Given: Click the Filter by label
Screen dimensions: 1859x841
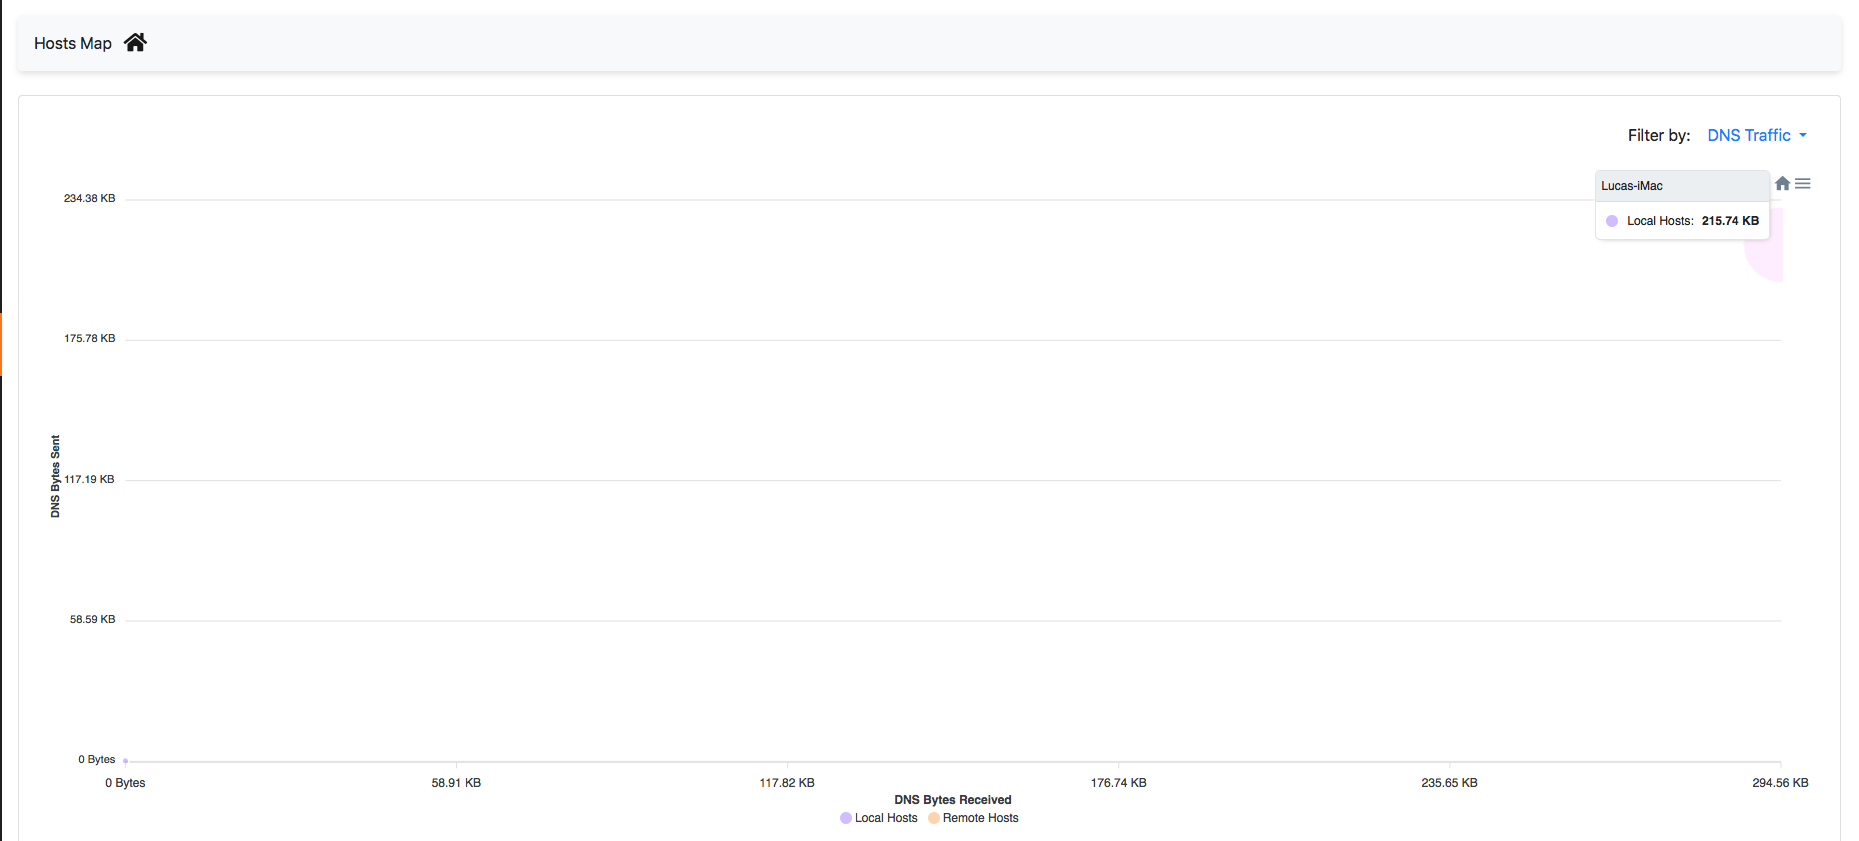Looking at the screenshot, I should (1659, 135).
